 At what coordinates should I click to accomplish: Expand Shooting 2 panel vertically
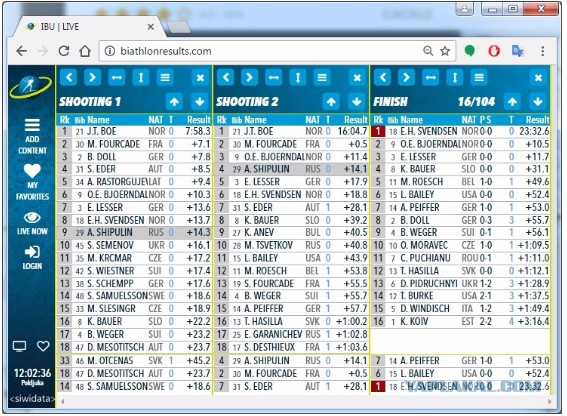298,77
